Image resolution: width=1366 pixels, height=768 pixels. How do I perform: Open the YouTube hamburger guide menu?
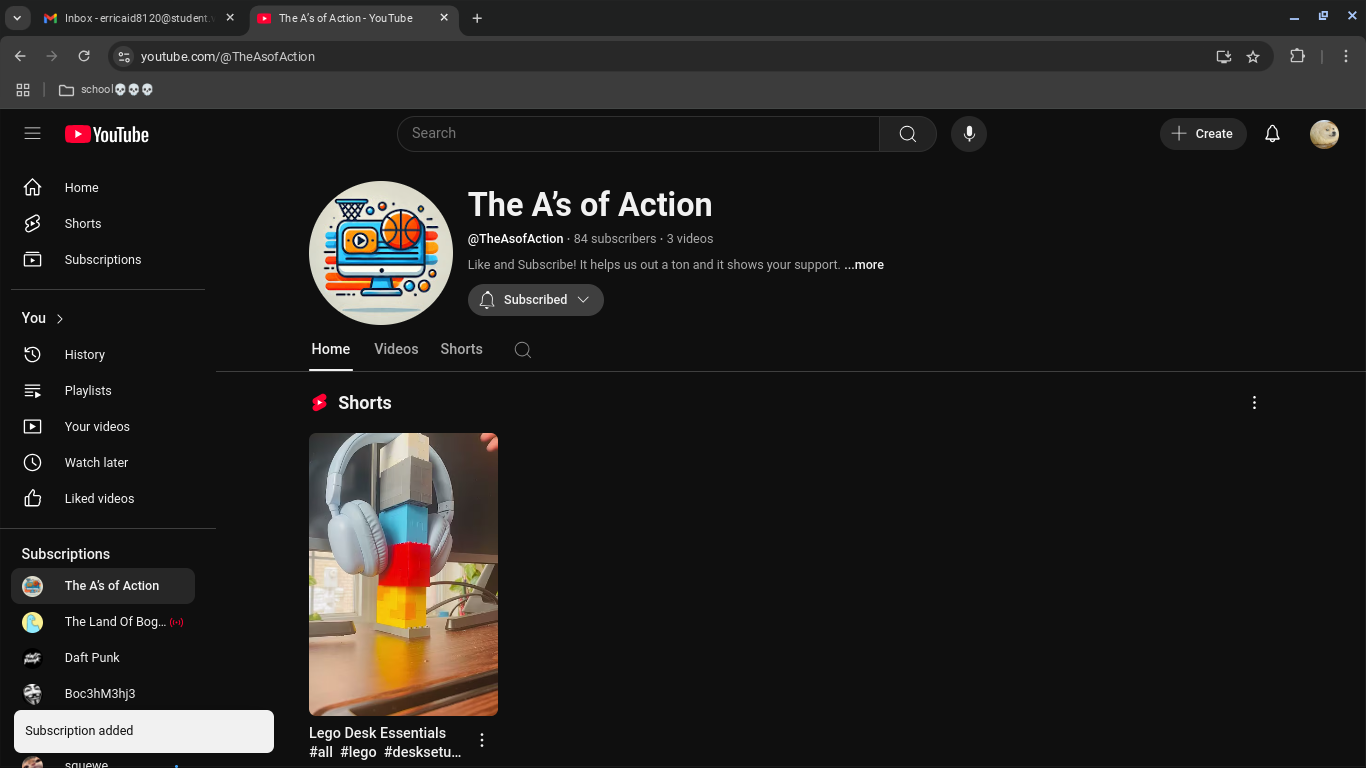(32, 133)
